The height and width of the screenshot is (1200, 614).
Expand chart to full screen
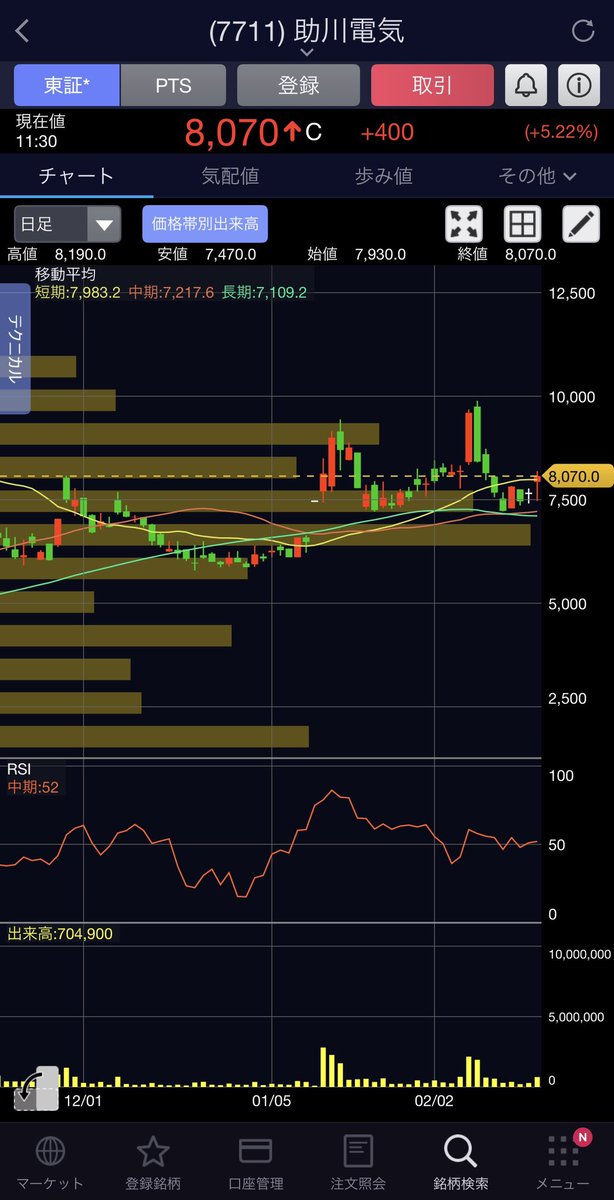(464, 224)
